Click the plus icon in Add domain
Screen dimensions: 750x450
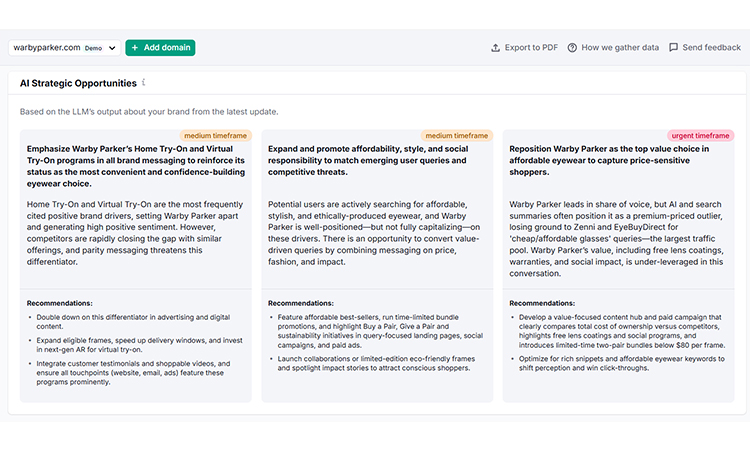pyautogui.click(x=135, y=48)
